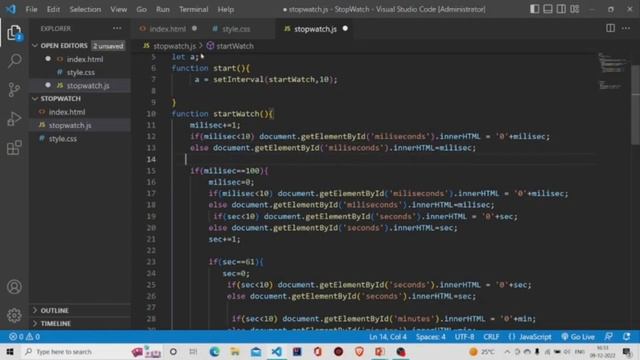Click the Ln 14, Col 4 status entry
This screenshot has height=360, width=640.
click(x=388, y=337)
